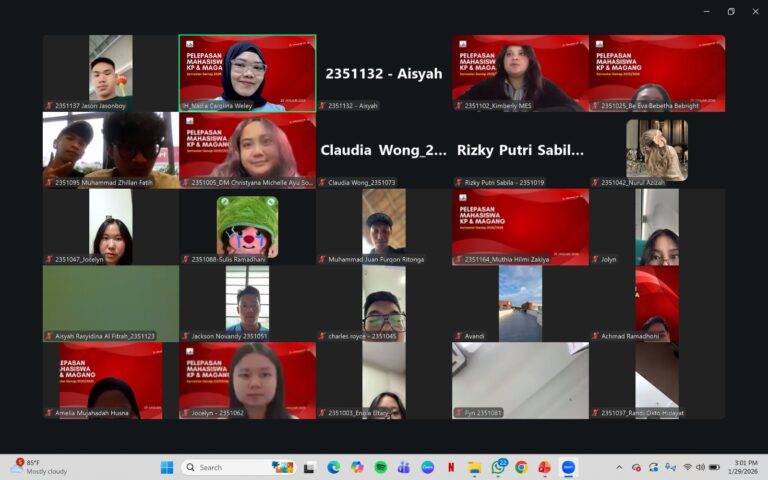The width and height of the screenshot is (768, 480).
Task: Click large name text '2351132 - Aisyah'
Action: [384, 73]
